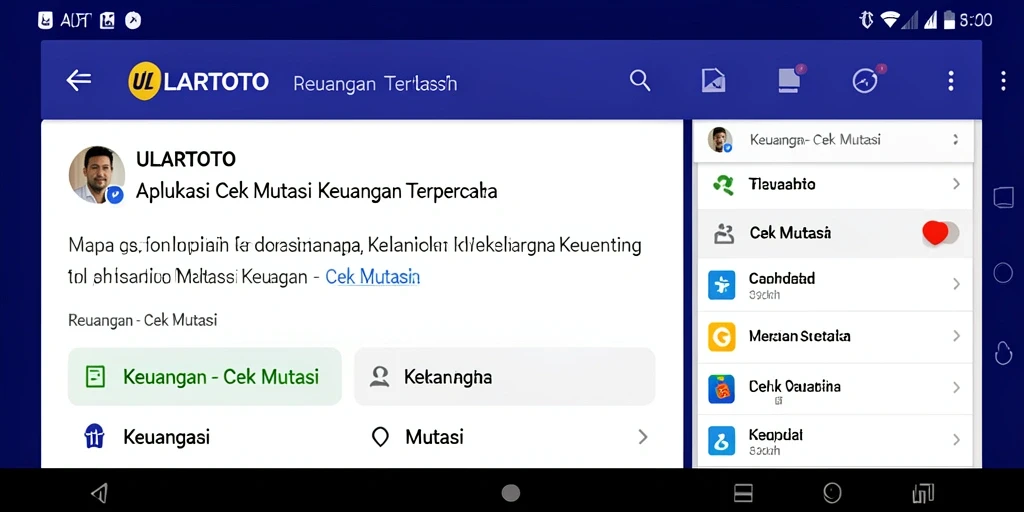Tap the rightmost navigation bar icon
This screenshot has height=512, width=1024.
pos(923,494)
